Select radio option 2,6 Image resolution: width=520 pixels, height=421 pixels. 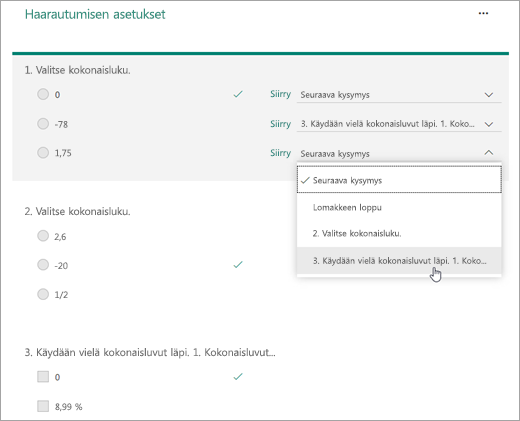(x=43, y=236)
